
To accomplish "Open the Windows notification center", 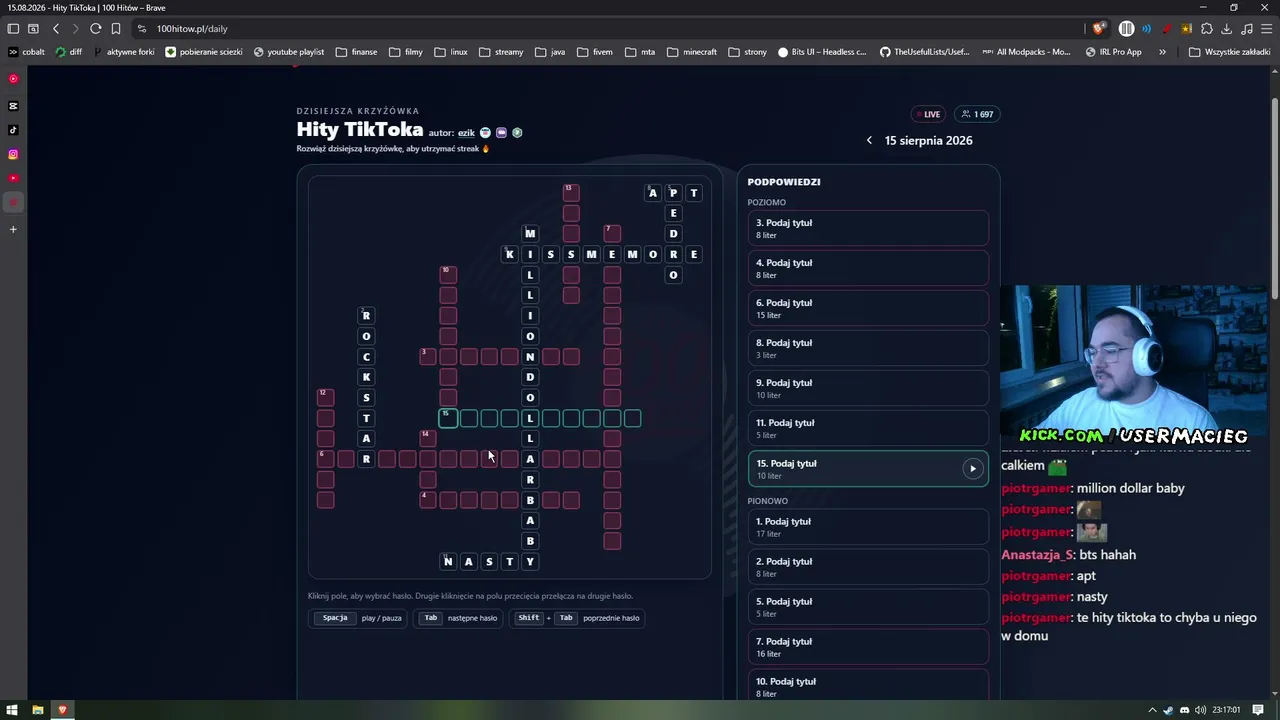I will pos(1259,710).
